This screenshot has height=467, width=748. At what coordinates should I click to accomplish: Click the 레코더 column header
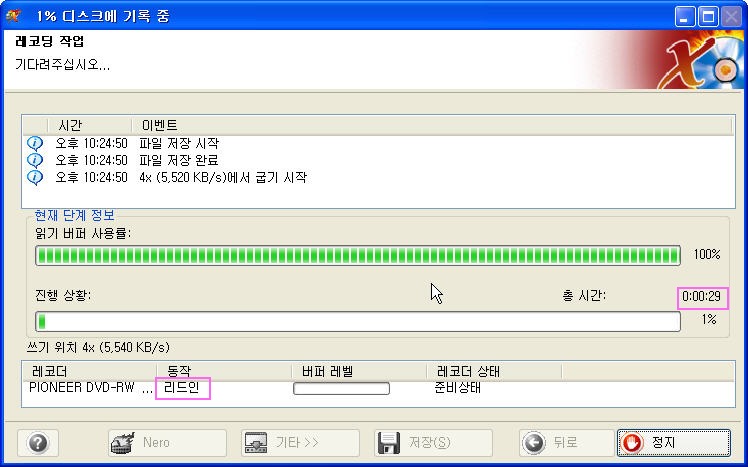click(90, 371)
